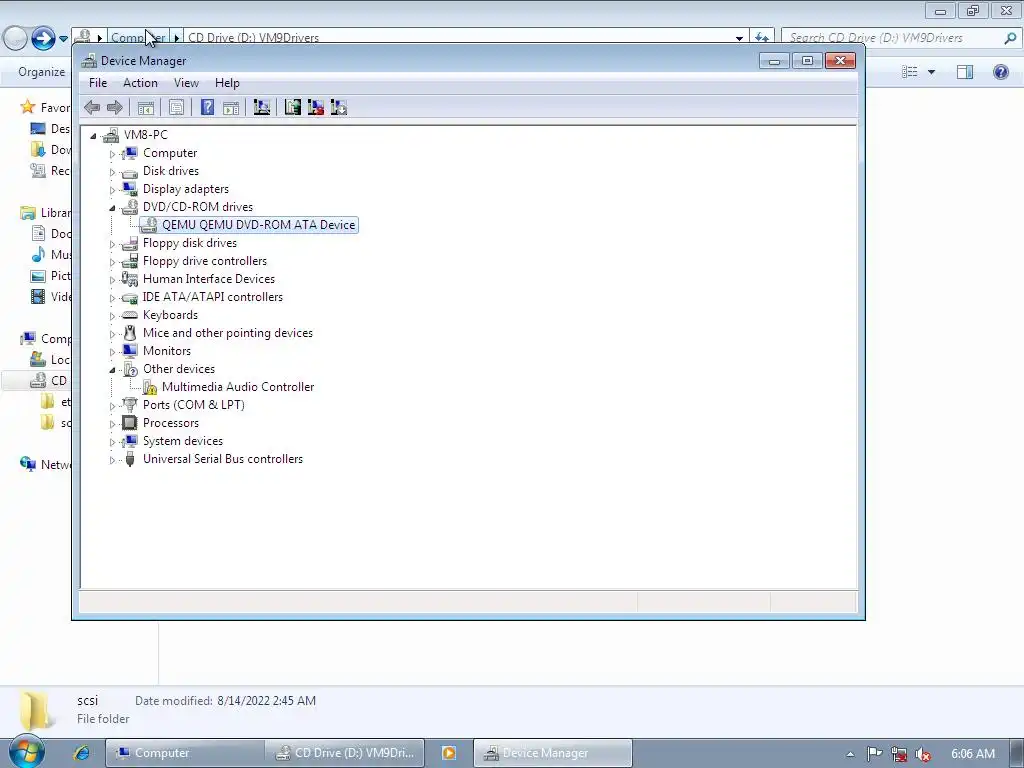Open the address bar history dropdown
This screenshot has height=768, width=1024.
tap(739, 38)
